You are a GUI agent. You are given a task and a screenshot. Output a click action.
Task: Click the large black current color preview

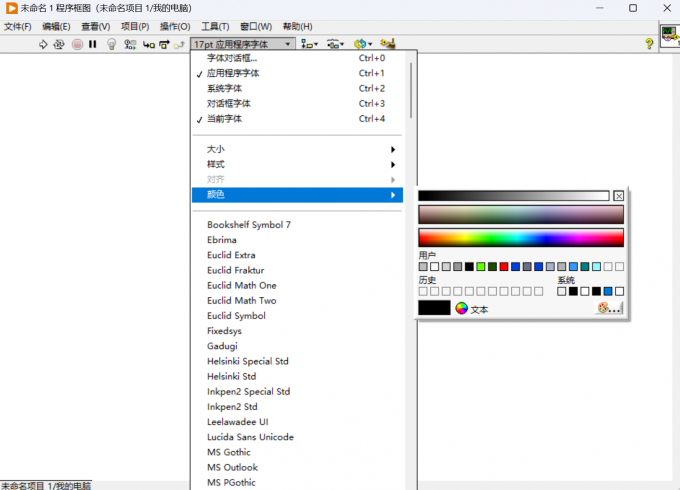(434, 308)
